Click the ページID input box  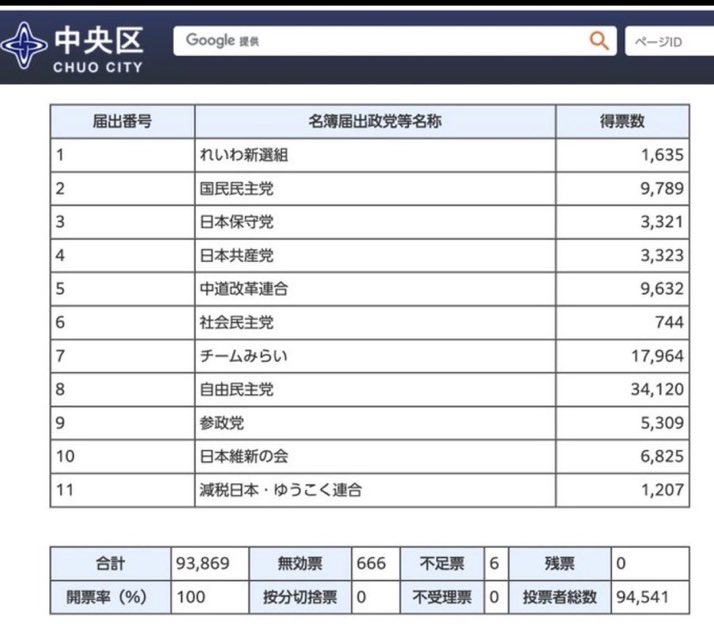point(670,42)
